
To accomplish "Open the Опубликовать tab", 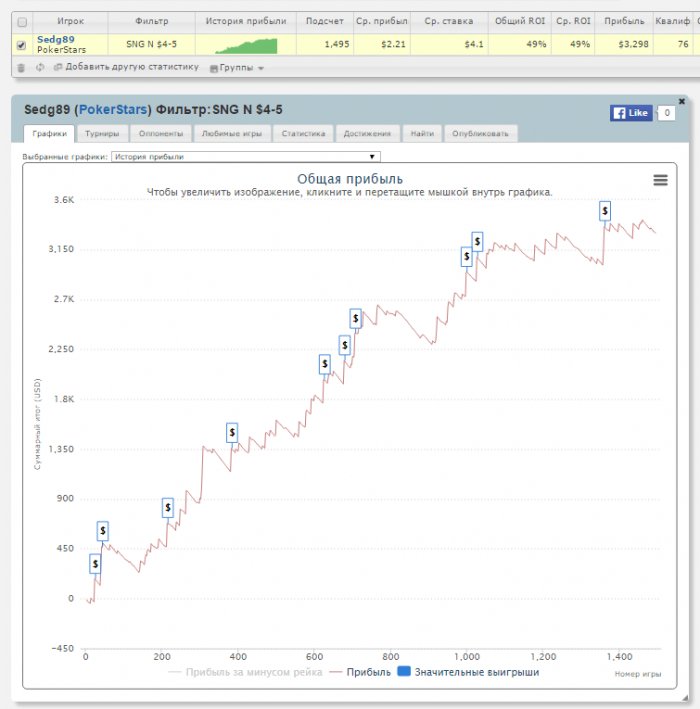I will click(x=480, y=133).
